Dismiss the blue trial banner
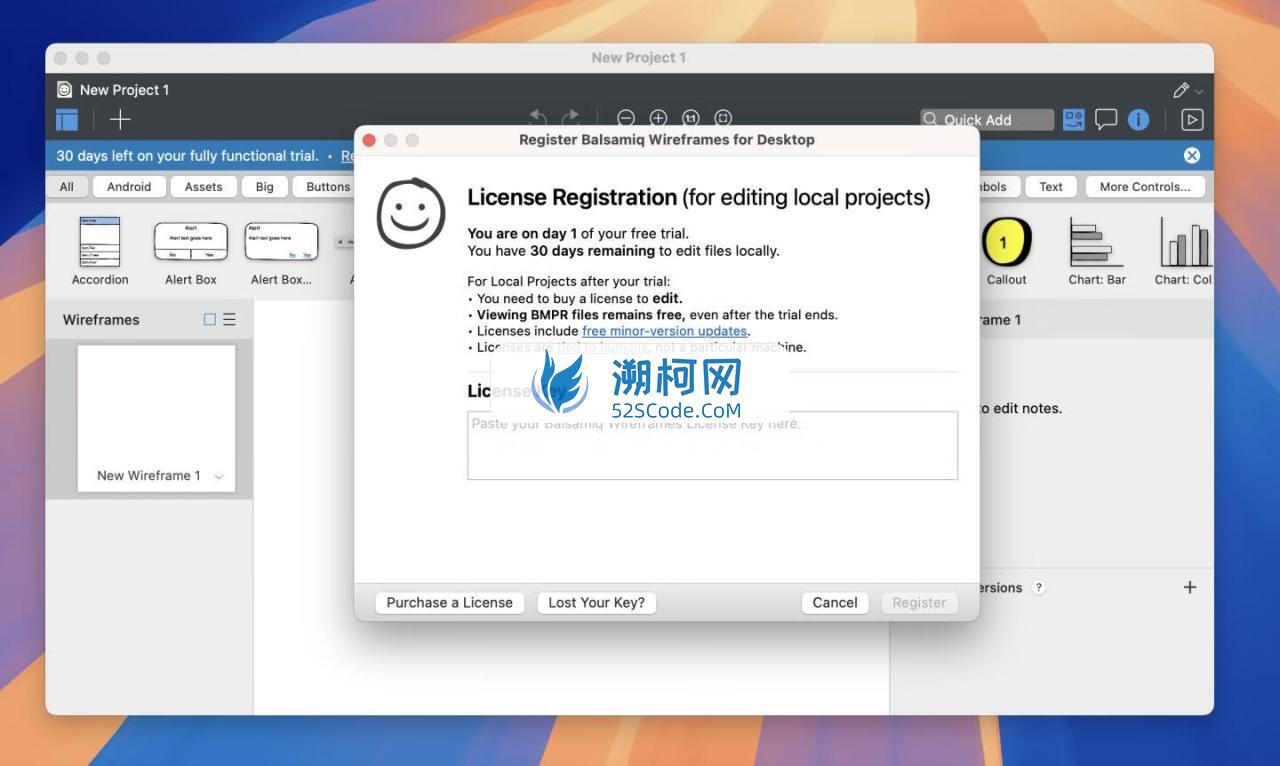The height and width of the screenshot is (766, 1280). [1192, 155]
